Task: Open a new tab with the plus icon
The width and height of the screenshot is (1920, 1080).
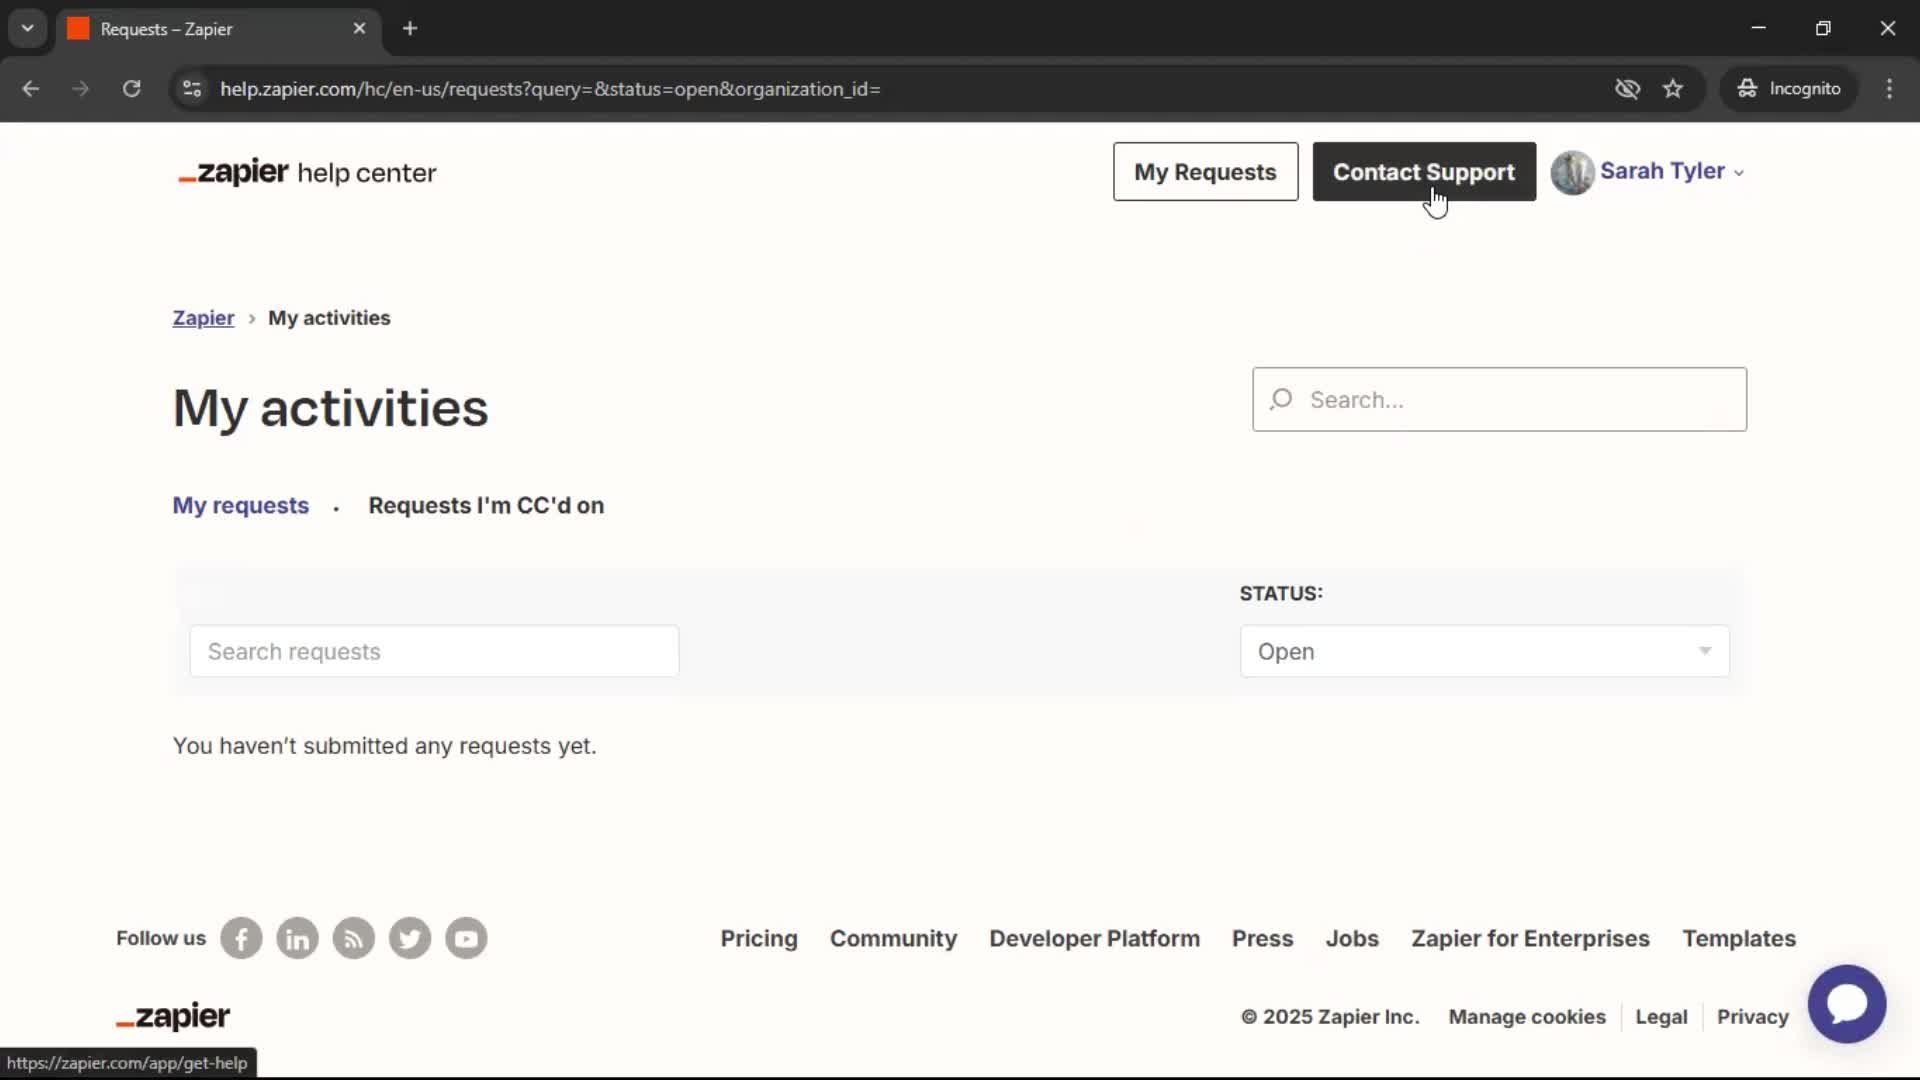Action: coord(410,29)
